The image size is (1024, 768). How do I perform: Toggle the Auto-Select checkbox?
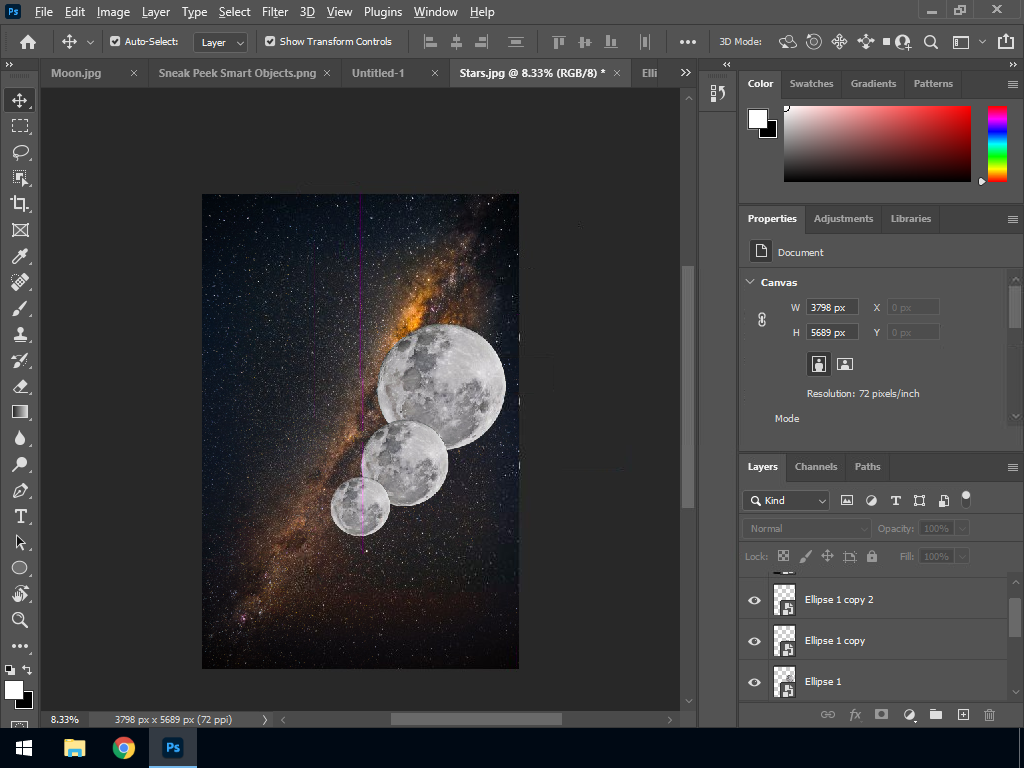coord(115,42)
